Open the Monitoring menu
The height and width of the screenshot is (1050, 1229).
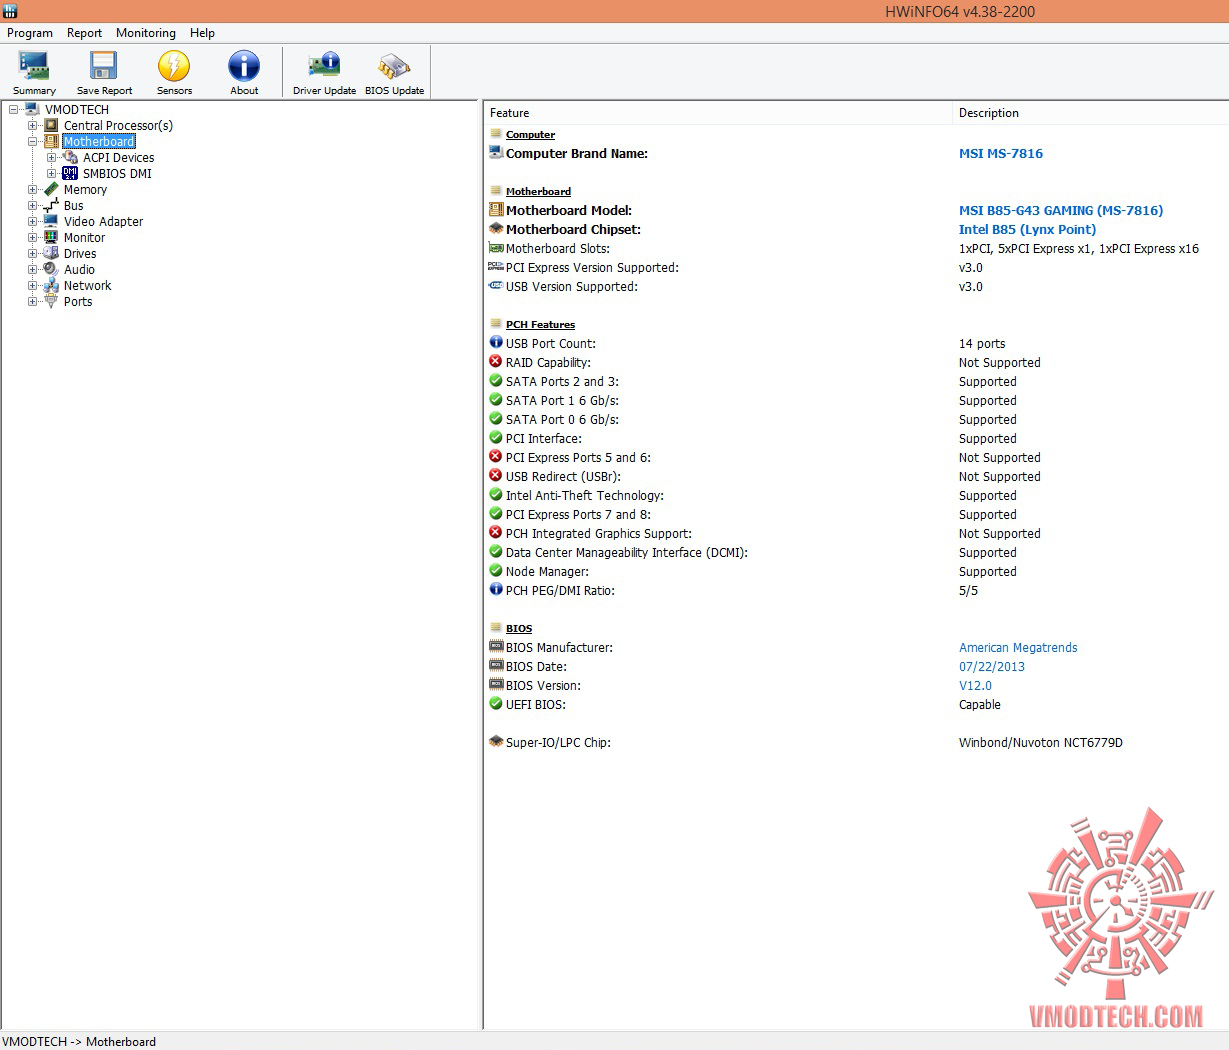pos(146,33)
